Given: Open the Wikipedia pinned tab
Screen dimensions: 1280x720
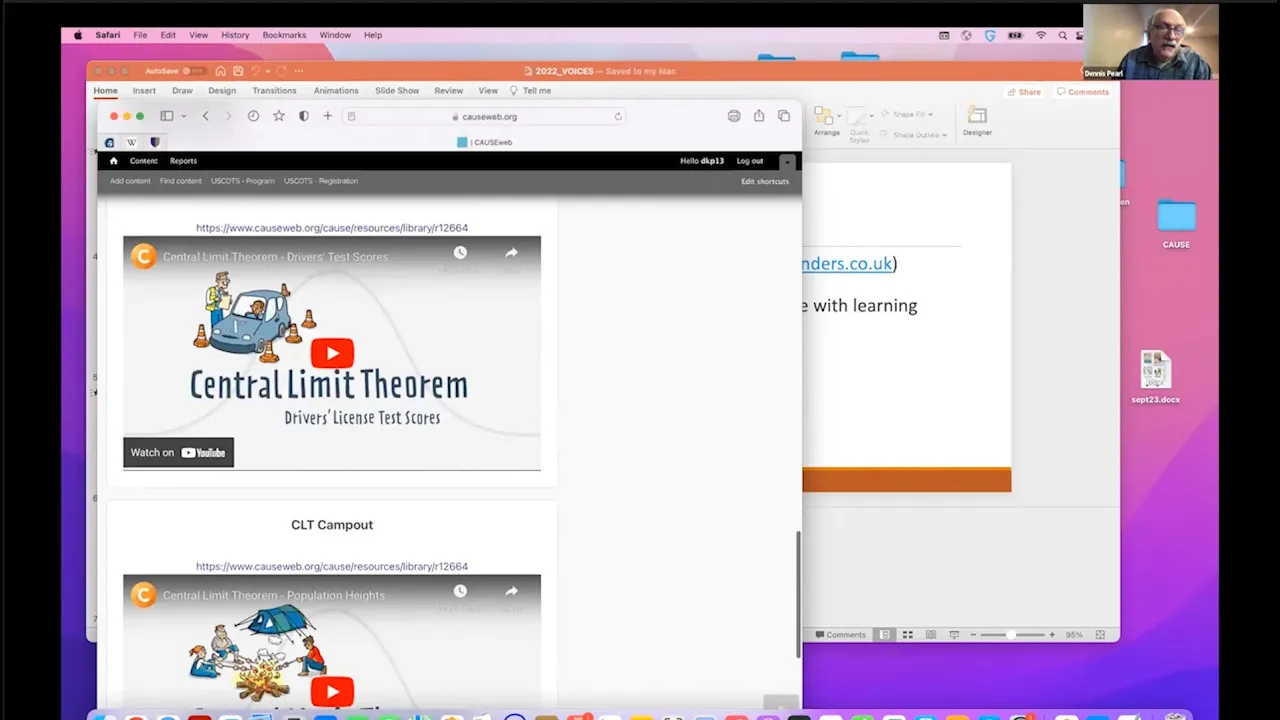Looking at the screenshot, I should click(x=131, y=142).
